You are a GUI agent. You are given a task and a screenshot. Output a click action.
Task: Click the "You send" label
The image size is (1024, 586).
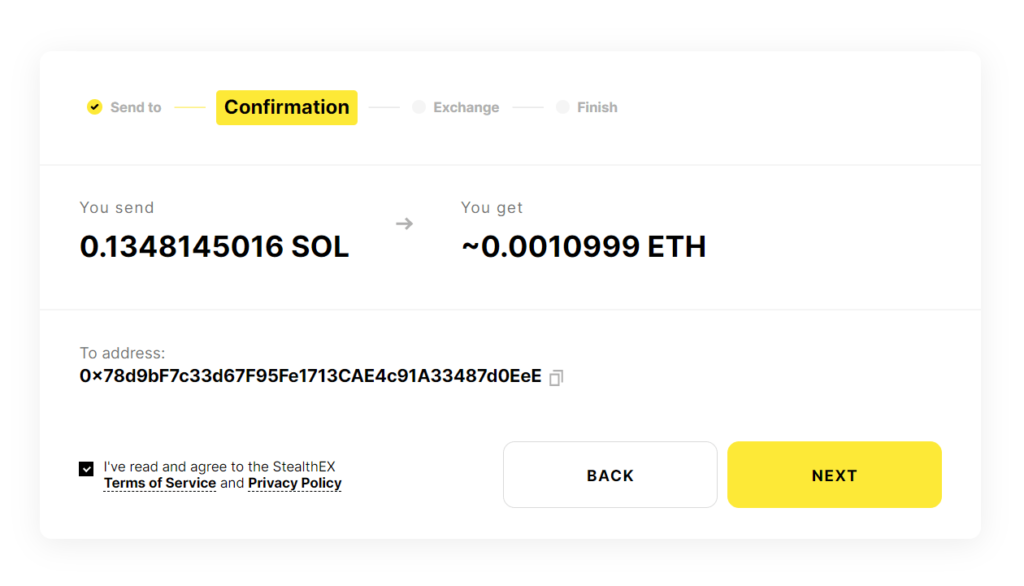point(117,208)
